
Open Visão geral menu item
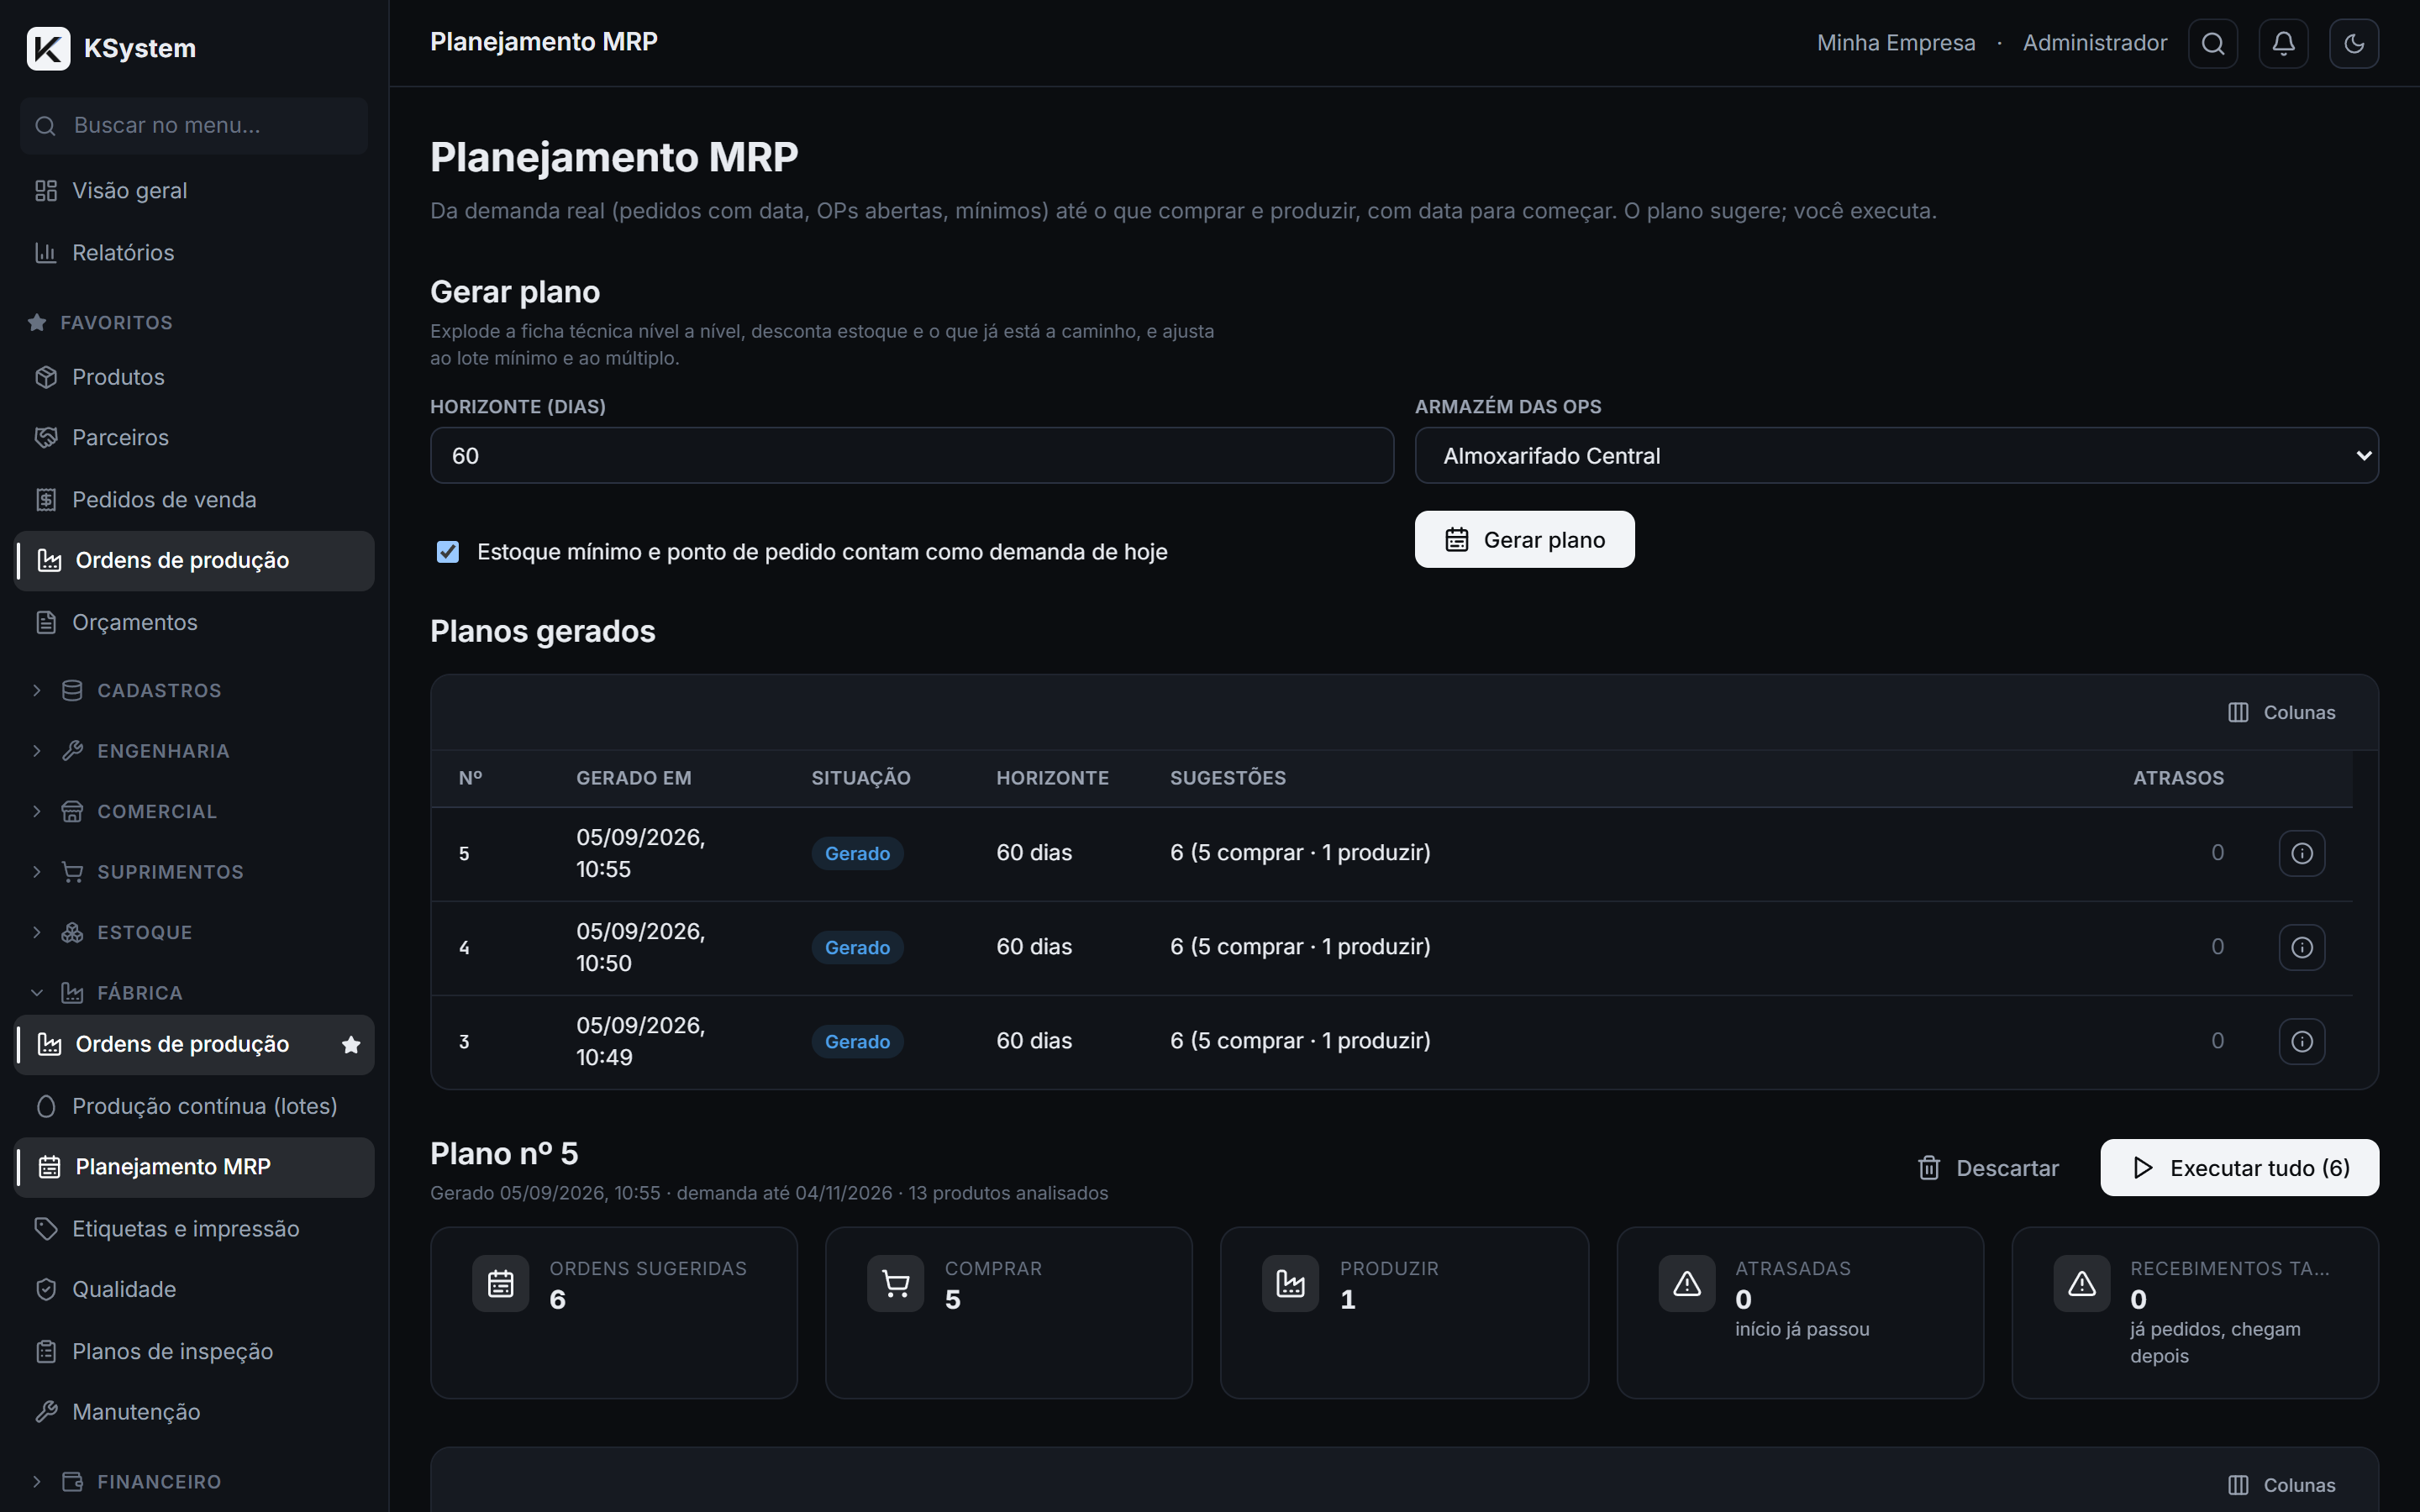click(x=194, y=190)
